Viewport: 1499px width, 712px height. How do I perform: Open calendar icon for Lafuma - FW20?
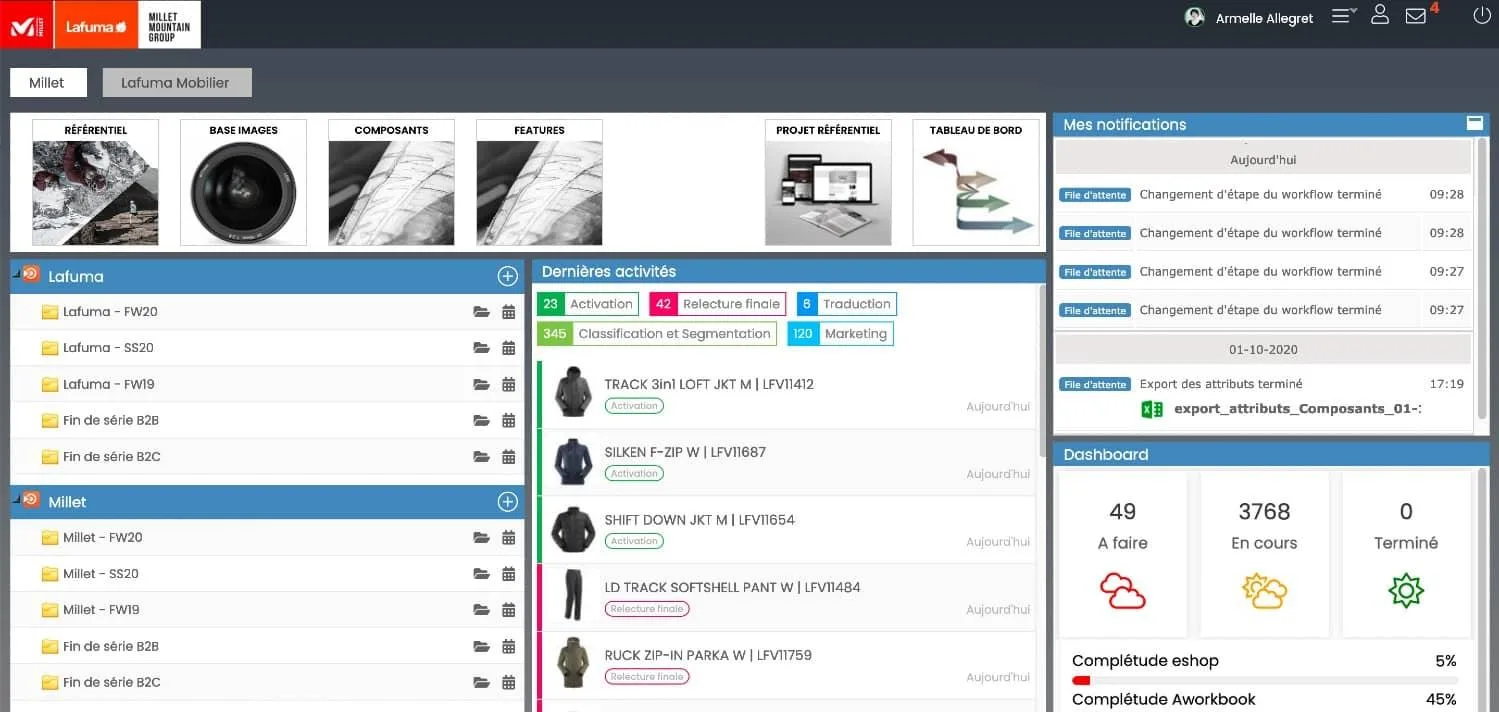pyautogui.click(x=508, y=312)
